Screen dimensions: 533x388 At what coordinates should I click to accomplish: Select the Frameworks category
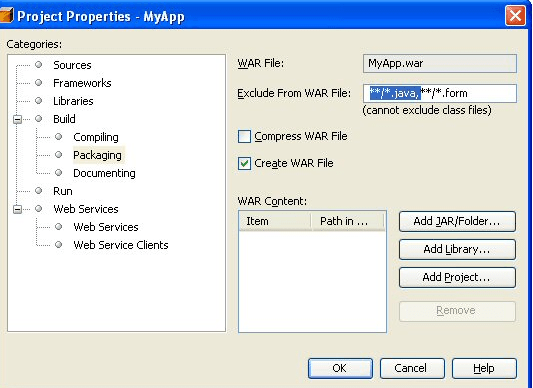click(x=82, y=83)
